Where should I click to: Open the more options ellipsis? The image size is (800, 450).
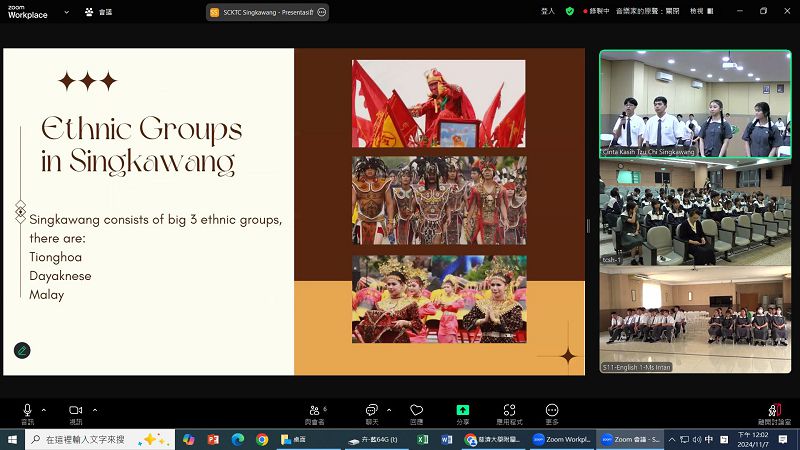(552, 411)
